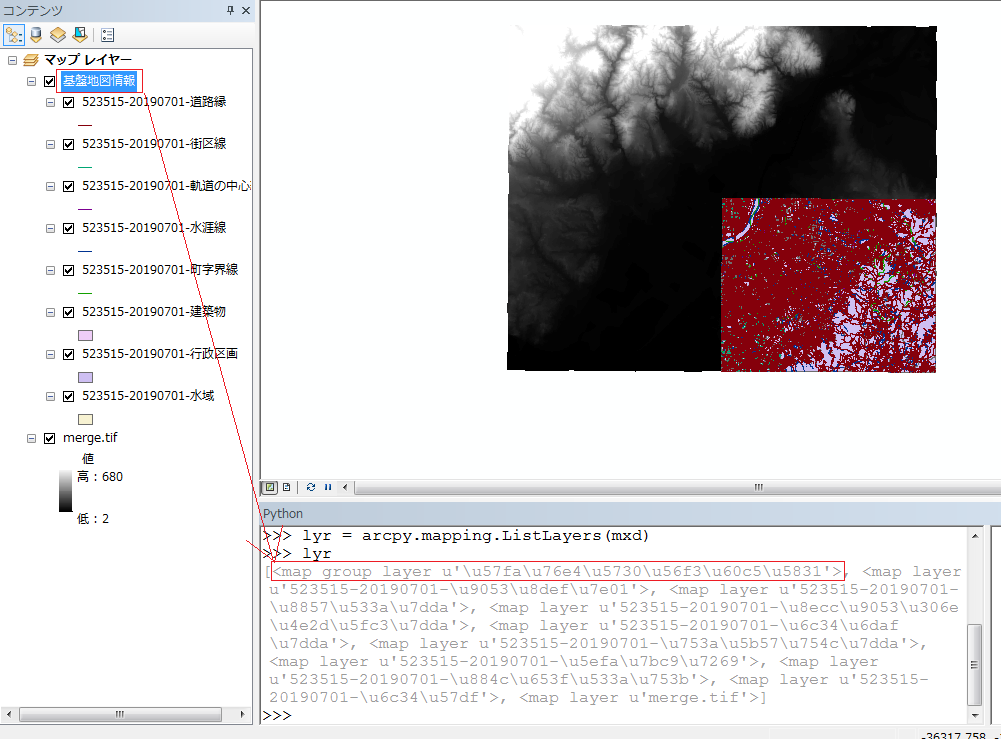Collapse the 町字界線 layer entry
This screenshot has height=739, width=1001.
51,270
